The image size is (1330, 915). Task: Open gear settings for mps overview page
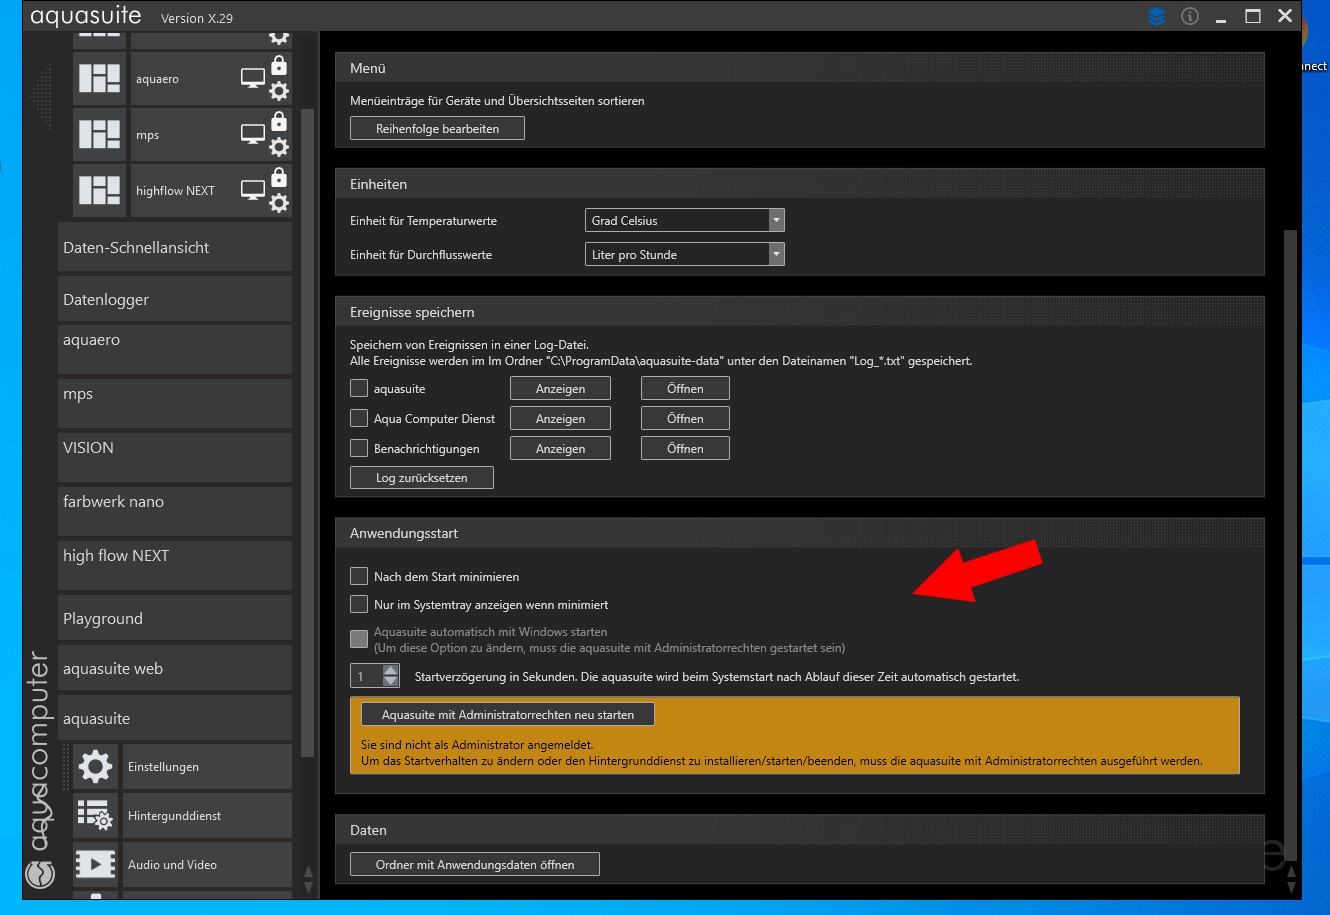pyautogui.click(x=279, y=148)
